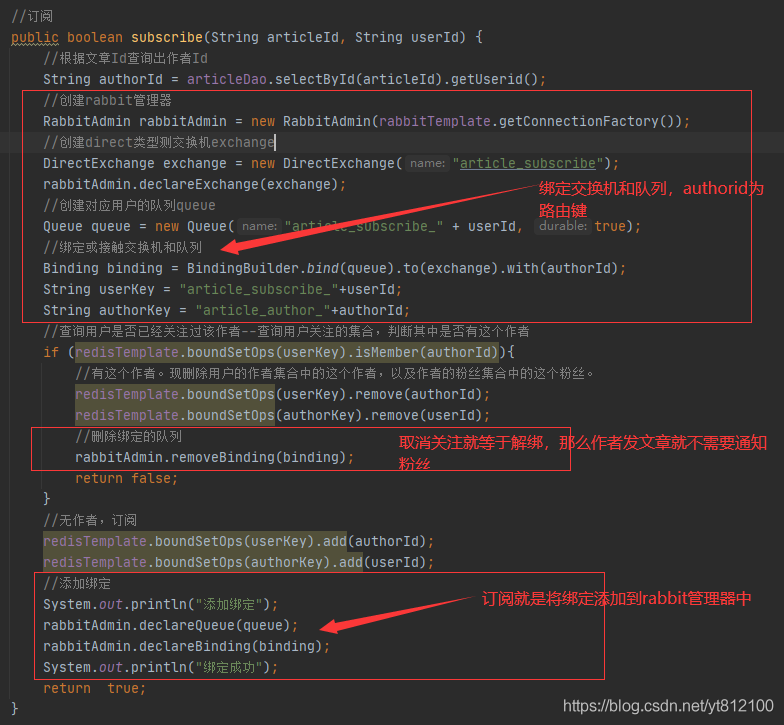Screen dimensions: 784x725
Task: Click the authorKey variable declaration
Action: point(135,310)
